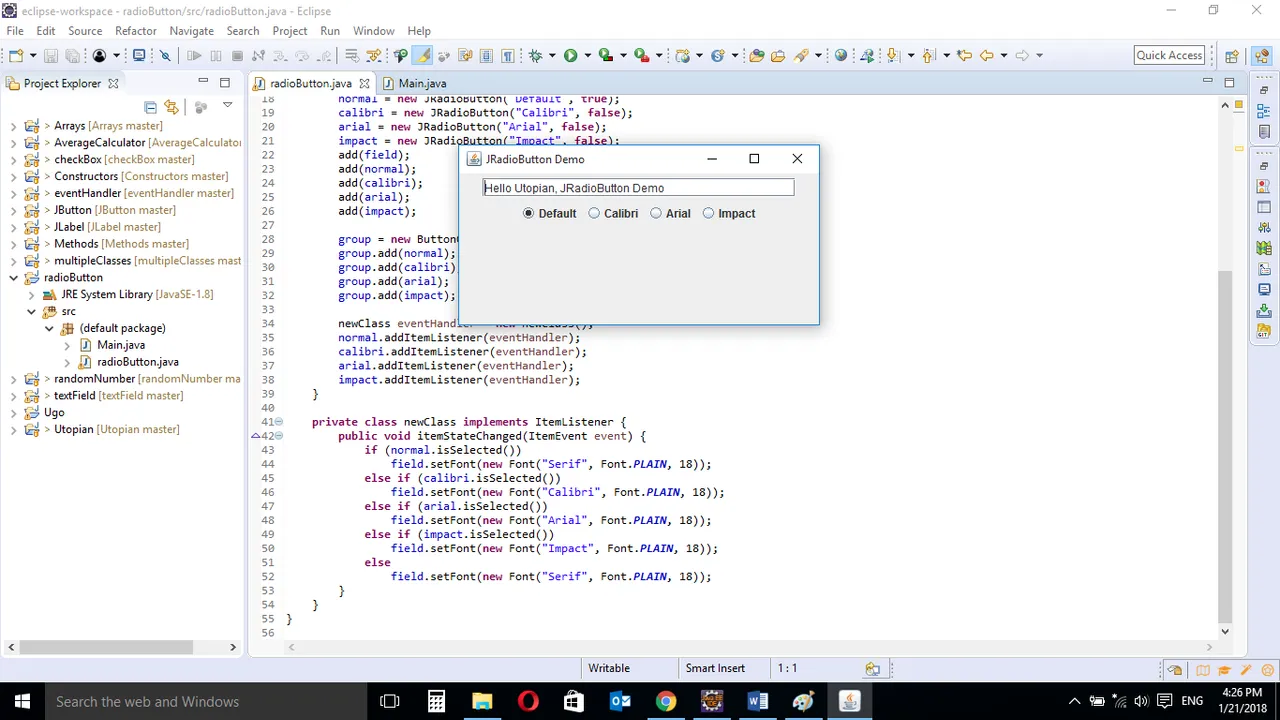Click the JRadioButton Demo text field
The width and height of the screenshot is (1280, 720).
pos(638,188)
